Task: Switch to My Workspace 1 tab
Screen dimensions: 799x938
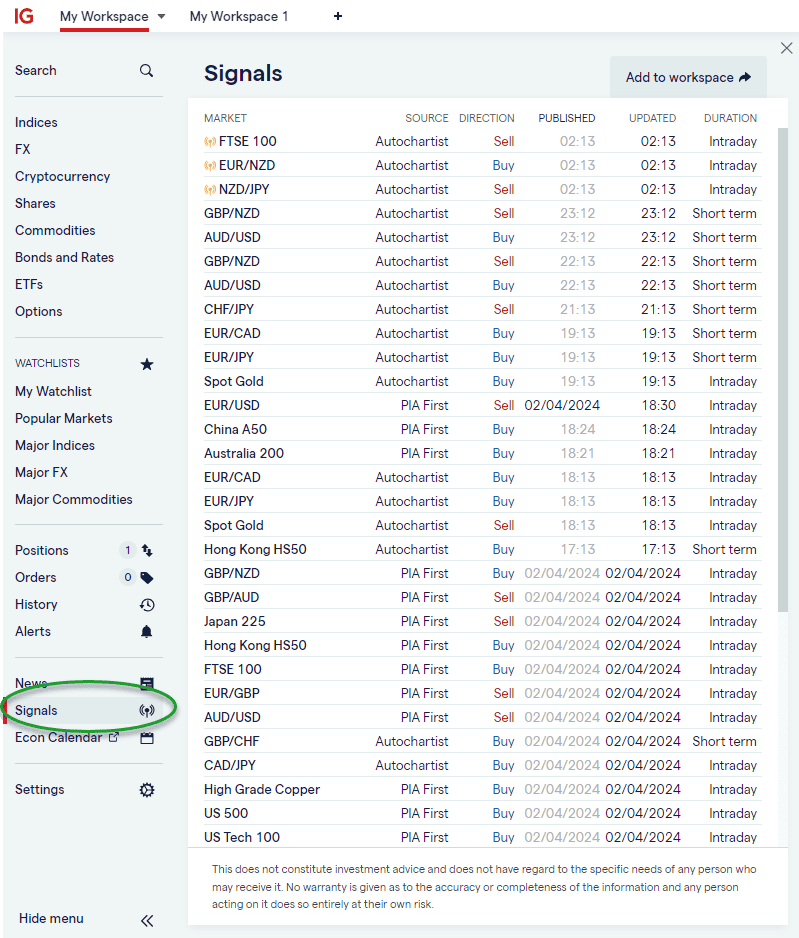Action: [x=239, y=17]
